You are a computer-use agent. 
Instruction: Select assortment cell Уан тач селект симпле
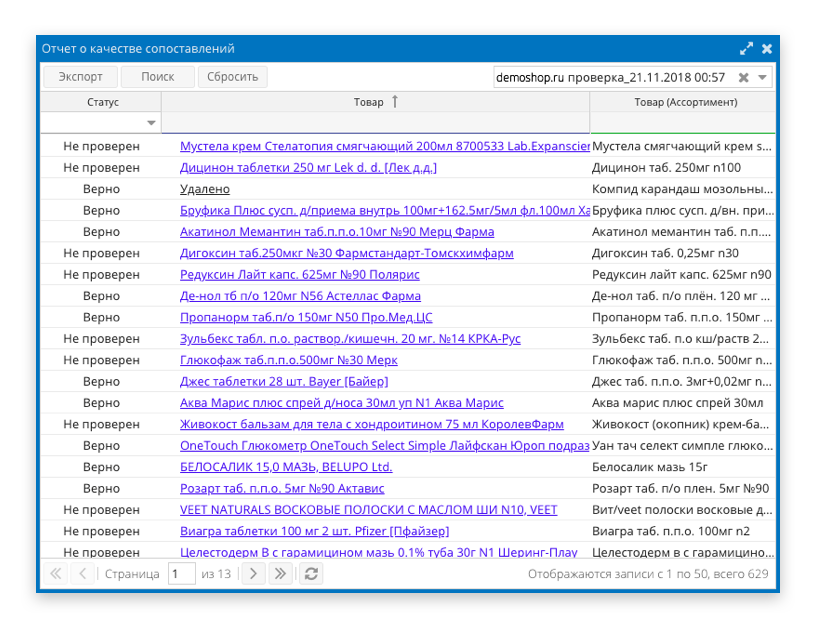pyautogui.click(x=682, y=446)
